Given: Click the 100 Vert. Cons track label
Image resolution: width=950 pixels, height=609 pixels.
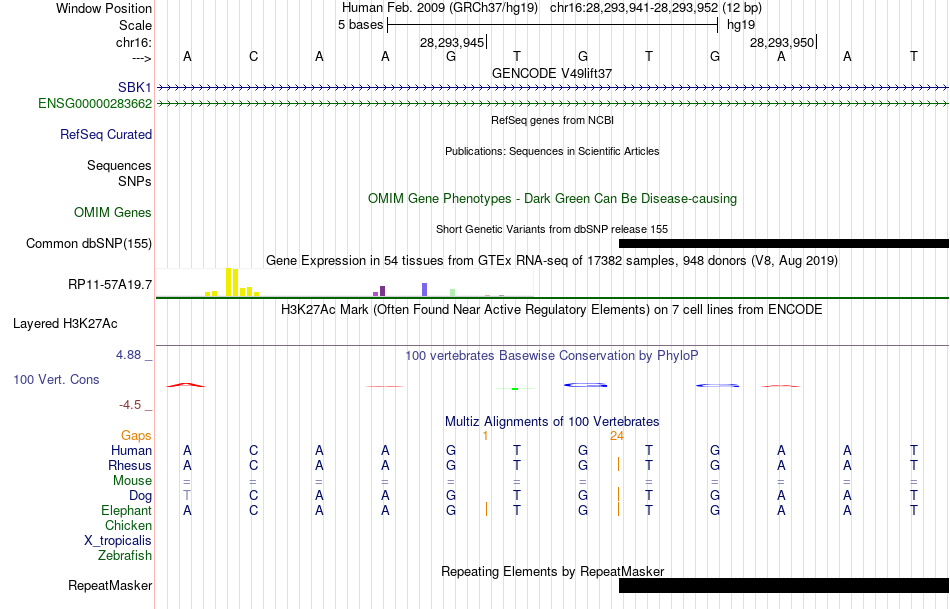Looking at the screenshot, I should pos(56,379).
